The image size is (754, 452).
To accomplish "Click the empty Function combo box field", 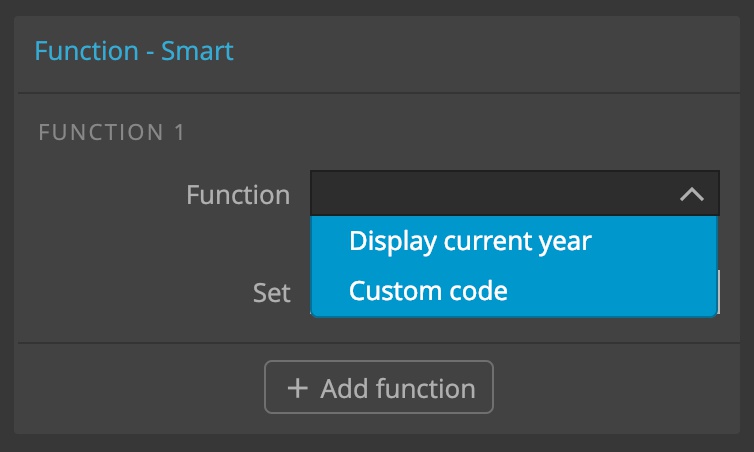I will [515, 193].
